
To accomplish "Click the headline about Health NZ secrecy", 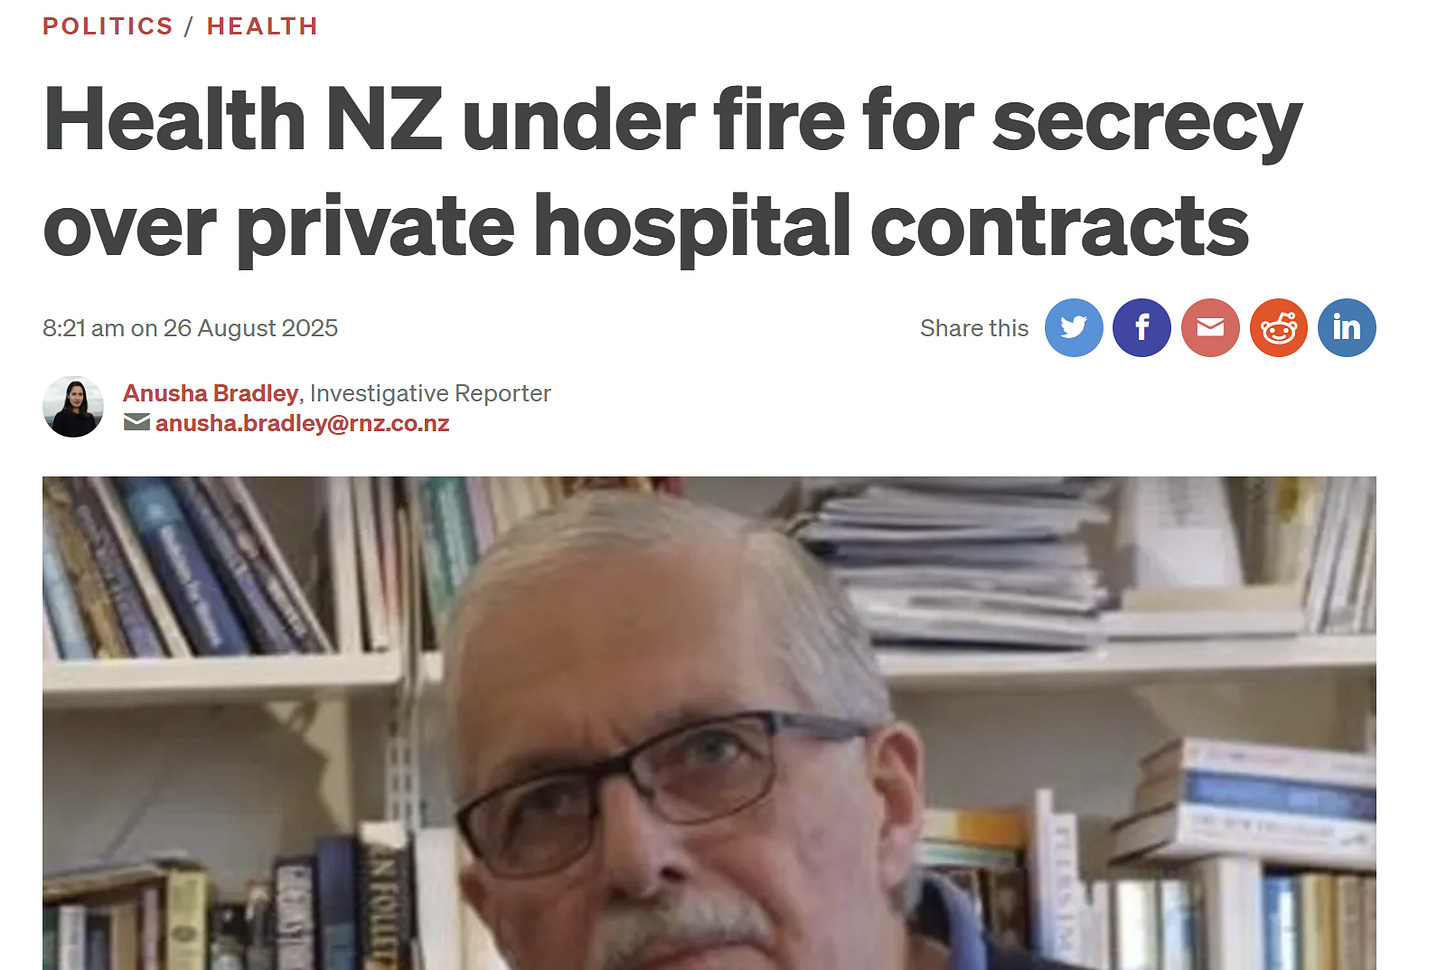I will click(x=672, y=172).
